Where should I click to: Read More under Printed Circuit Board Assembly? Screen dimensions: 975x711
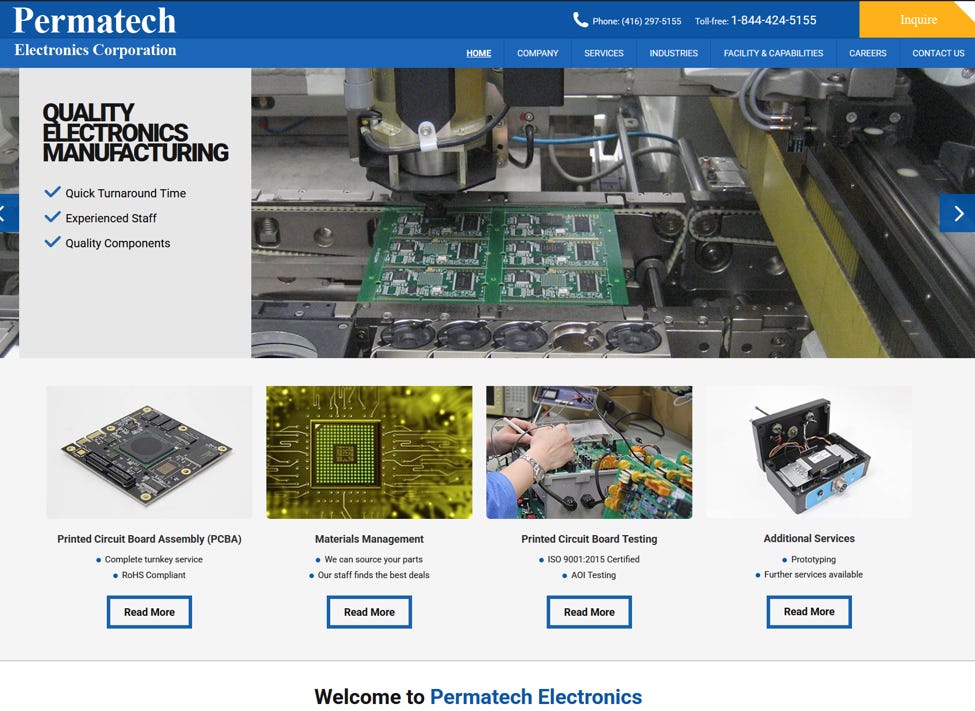(149, 612)
